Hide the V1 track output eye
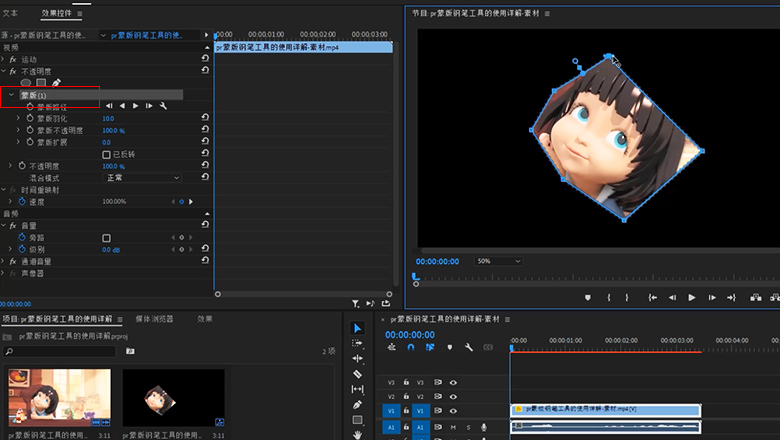The image size is (780, 440). point(453,411)
